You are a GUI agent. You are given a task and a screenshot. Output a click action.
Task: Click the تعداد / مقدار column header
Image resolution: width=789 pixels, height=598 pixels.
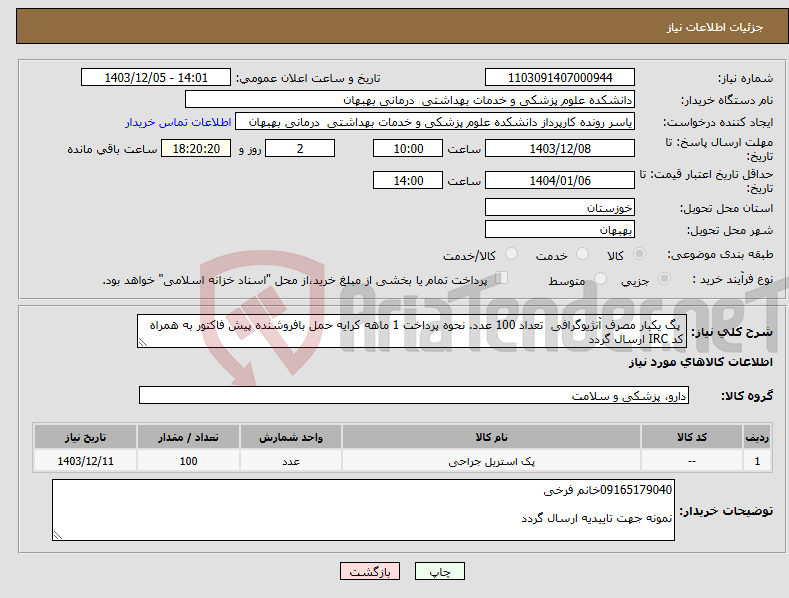[x=188, y=437]
